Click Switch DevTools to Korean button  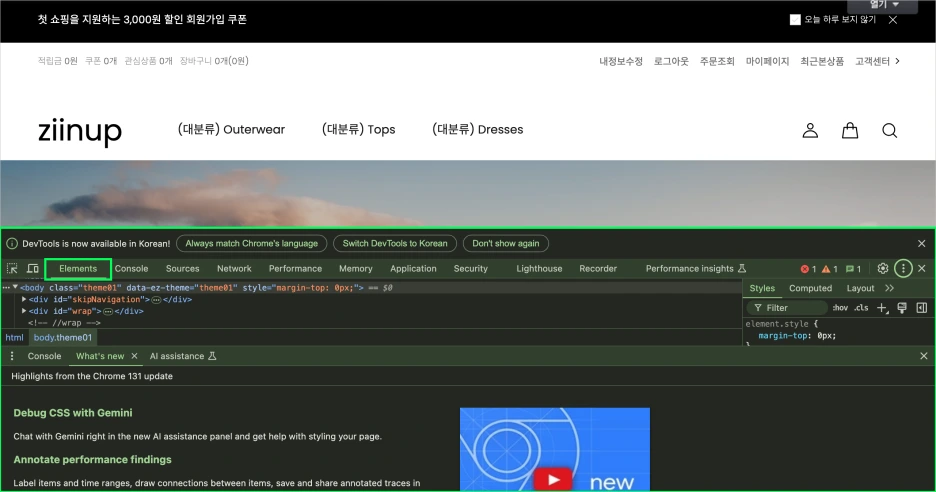tap(395, 244)
